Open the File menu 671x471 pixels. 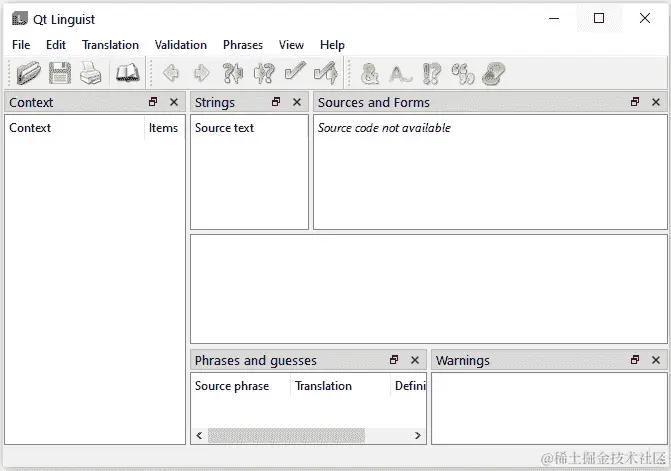[x=21, y=45]
